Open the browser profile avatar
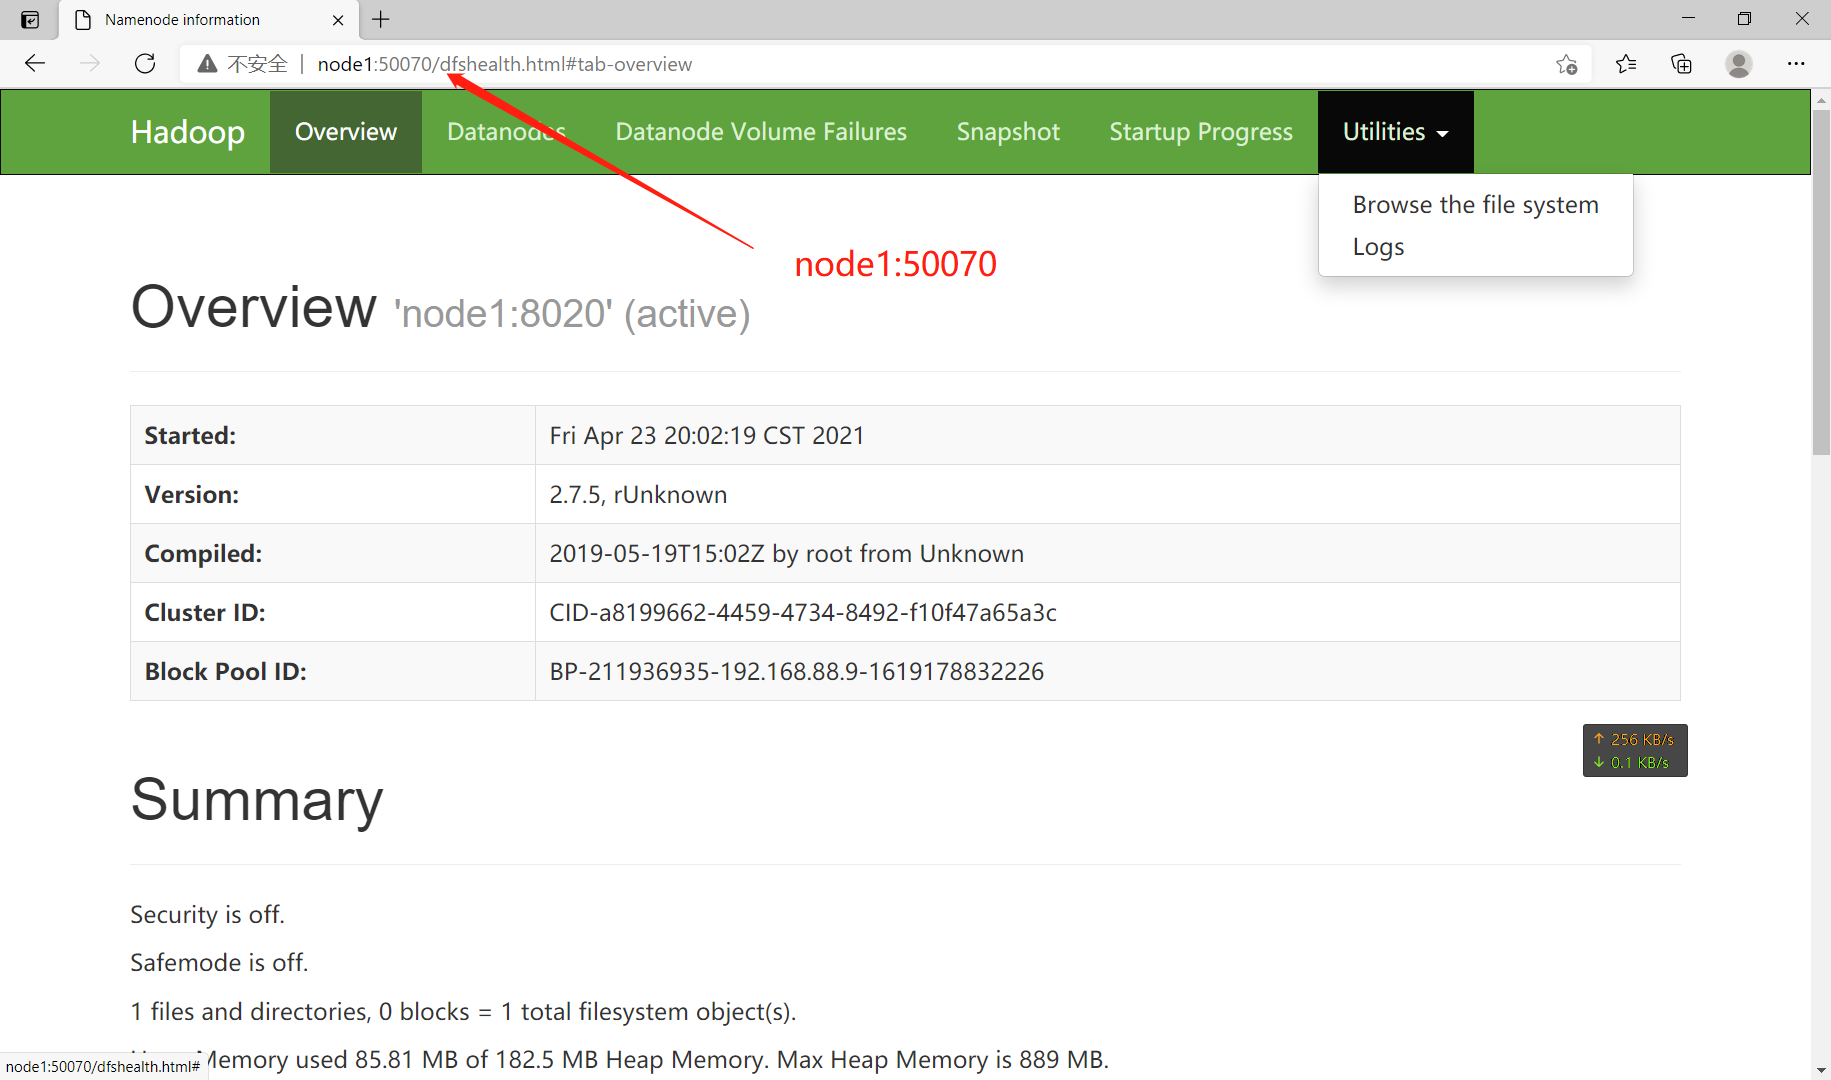Viewport: 1831px width, 1080px height. point(1739,64)
